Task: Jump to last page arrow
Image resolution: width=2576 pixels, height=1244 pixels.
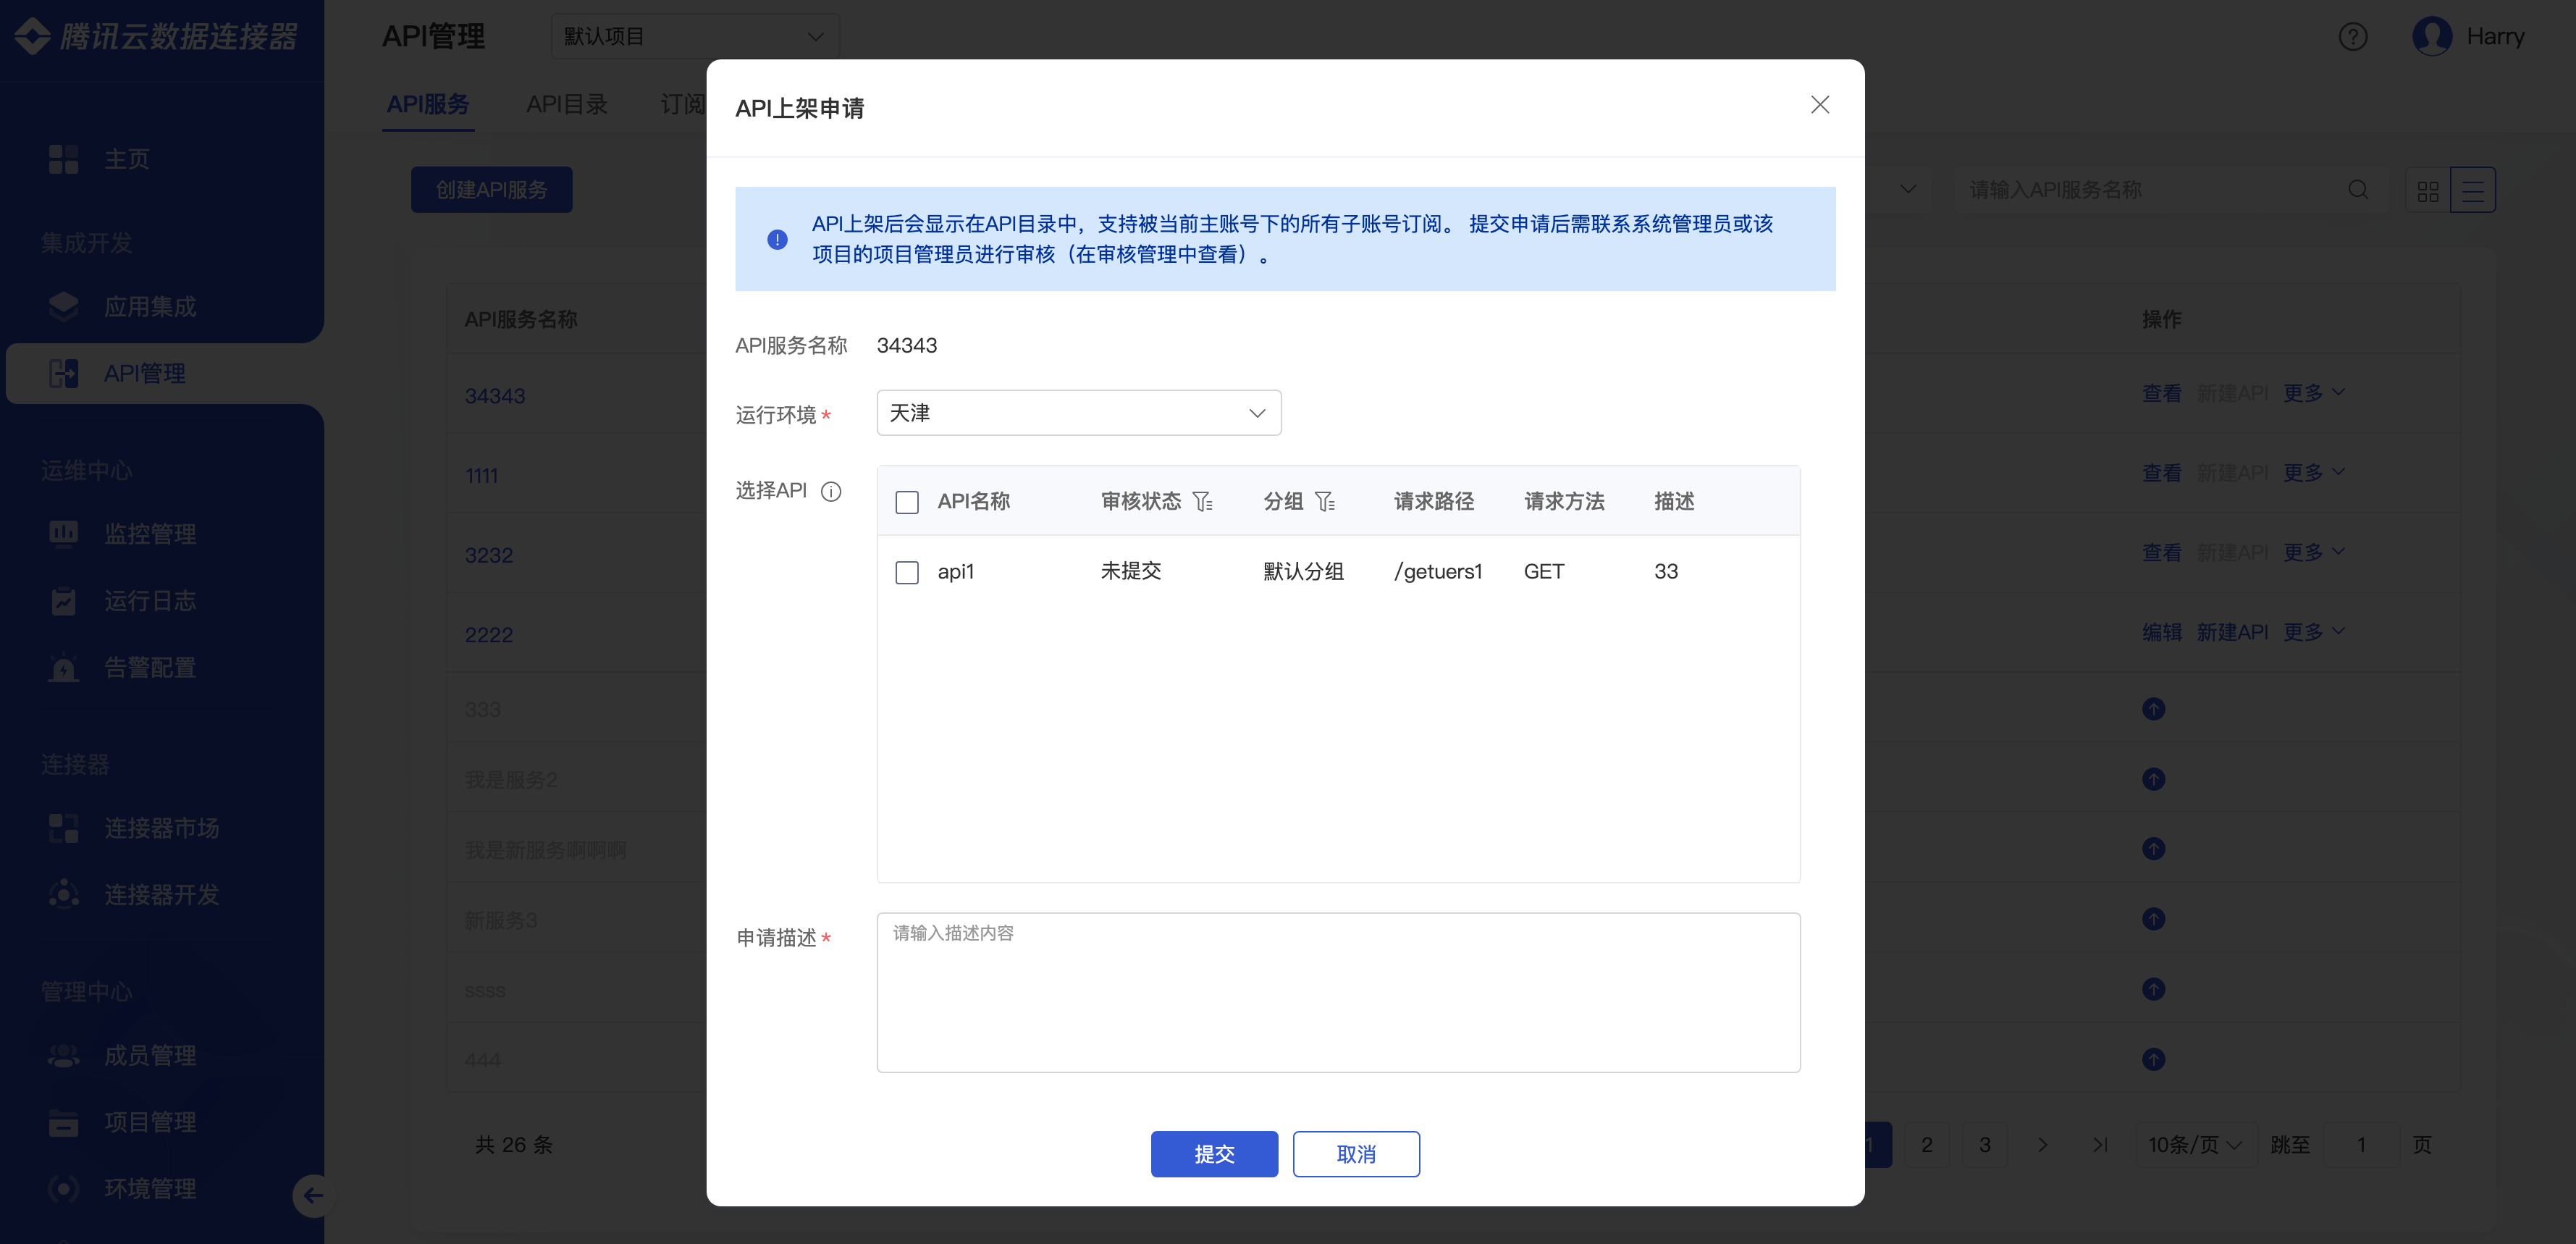Action: pyautogui.click(x=2100, y=1145)
